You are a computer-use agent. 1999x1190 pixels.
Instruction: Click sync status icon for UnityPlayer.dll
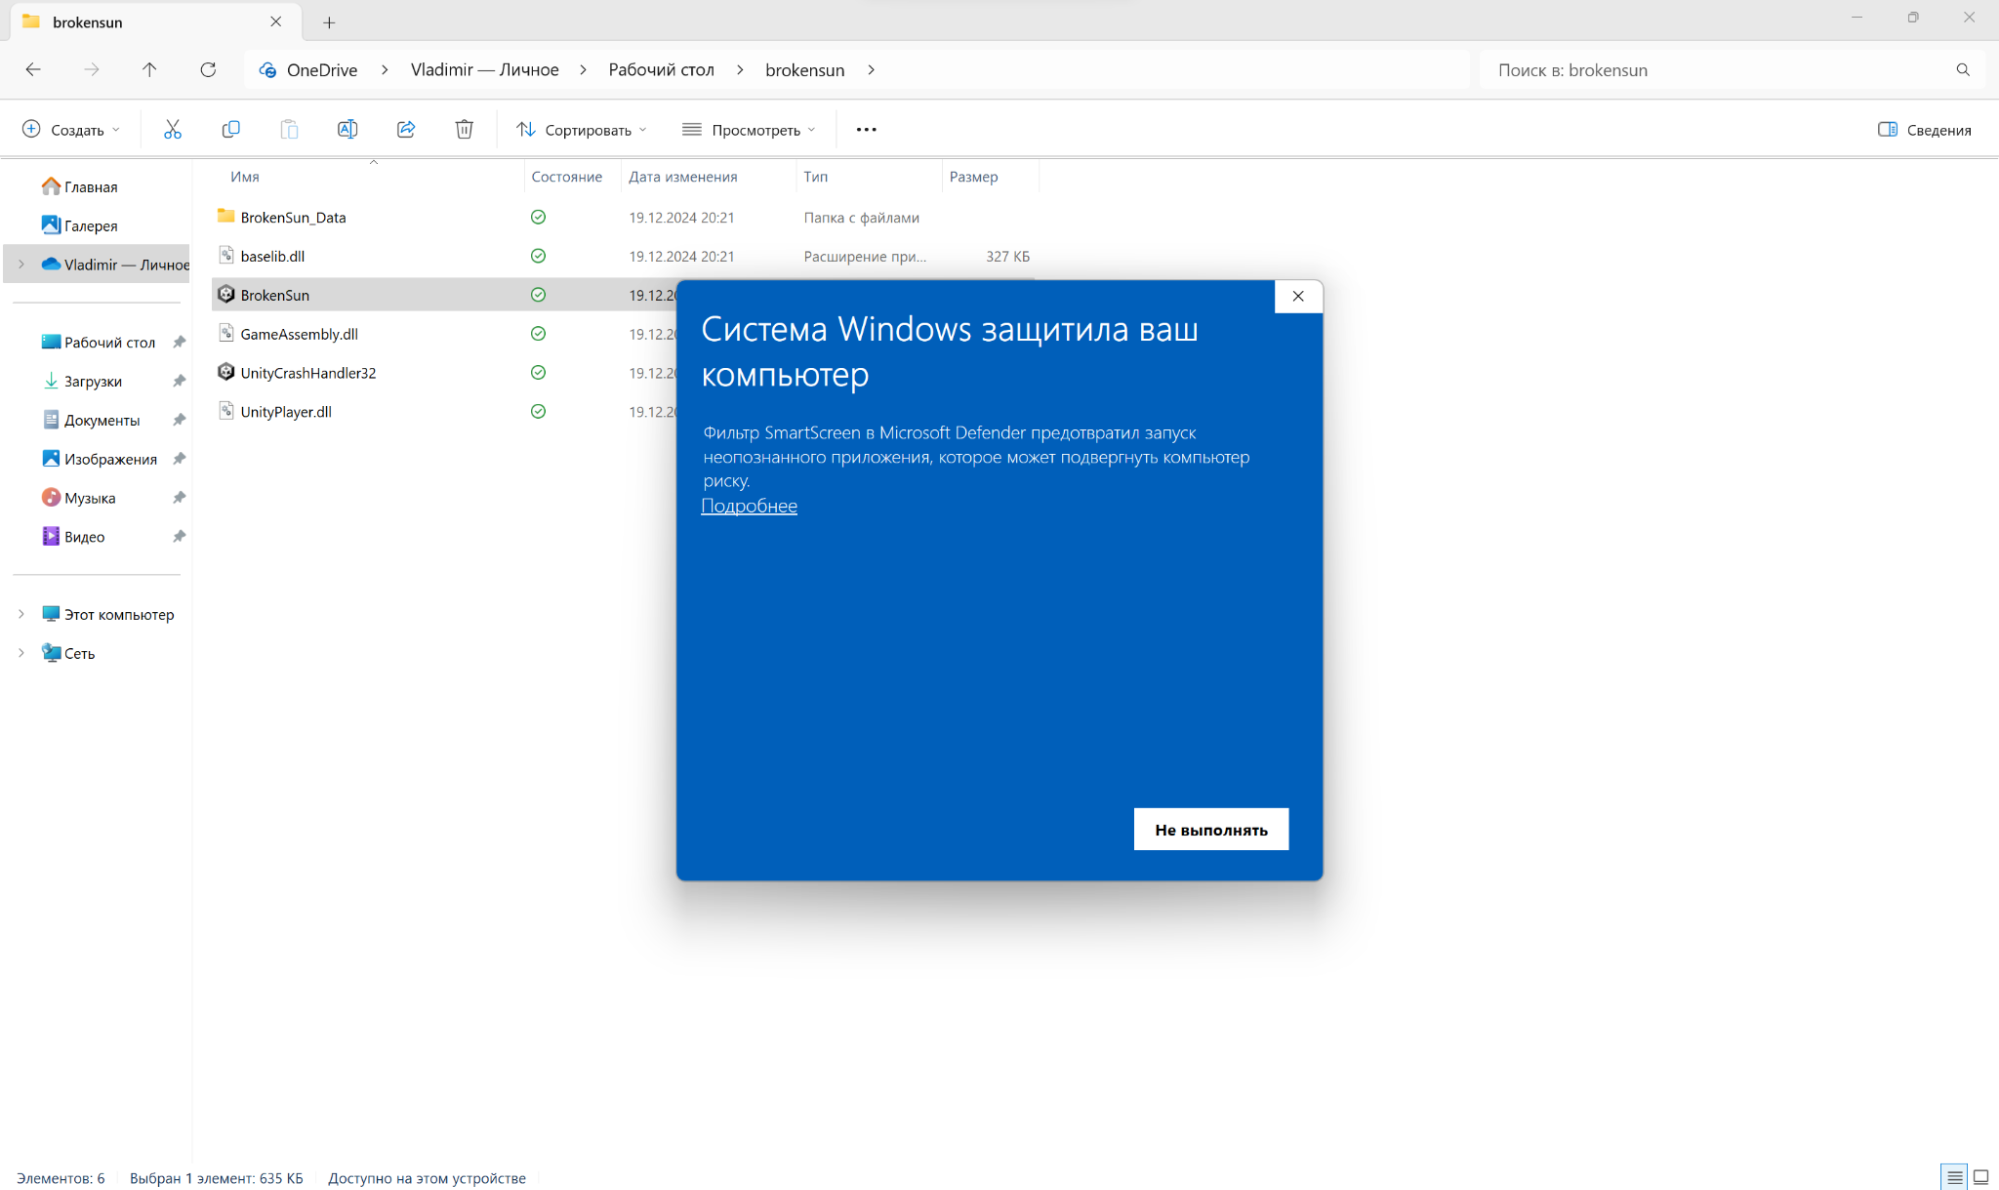click(x=538, y=411)
